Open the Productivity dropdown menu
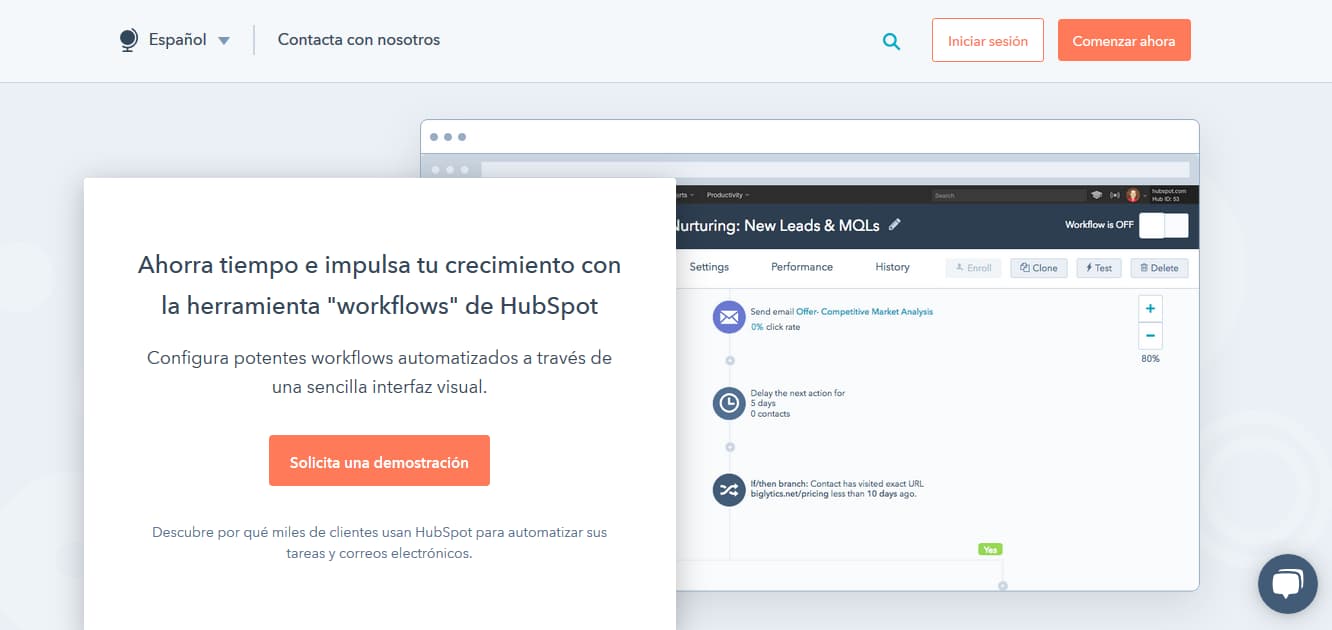 click(724, 194)
